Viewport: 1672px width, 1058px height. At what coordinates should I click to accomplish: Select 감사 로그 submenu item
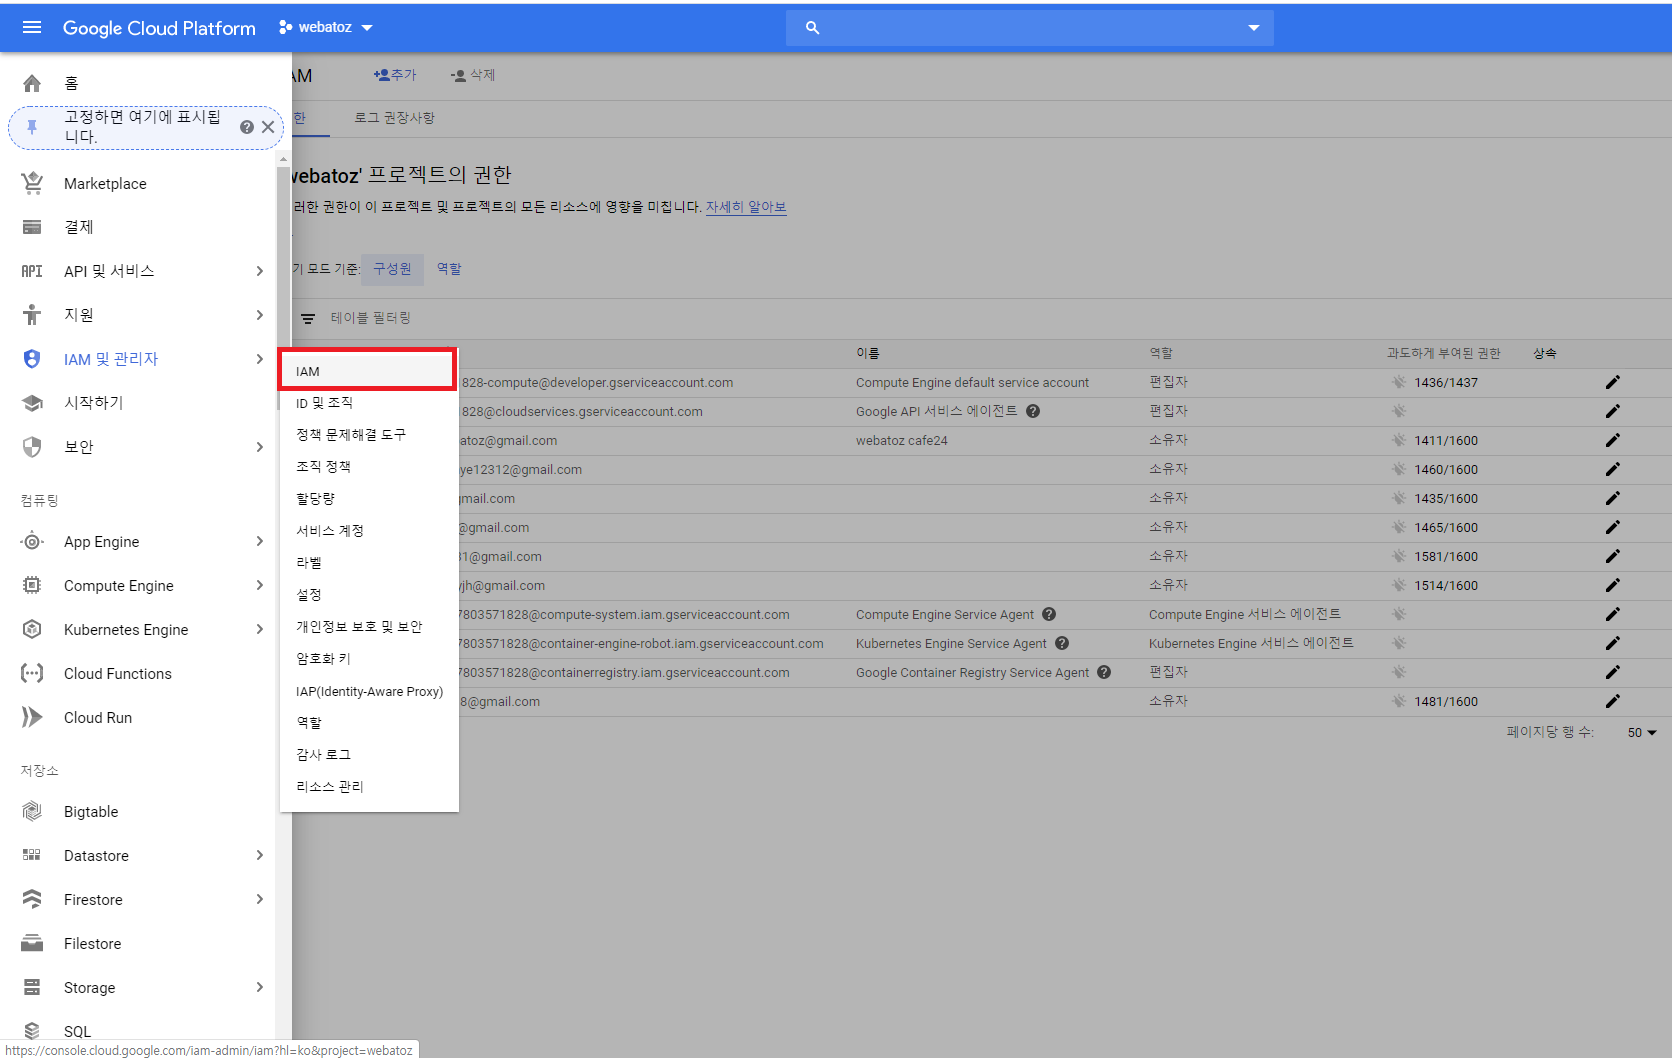click(x=368, y=755)
